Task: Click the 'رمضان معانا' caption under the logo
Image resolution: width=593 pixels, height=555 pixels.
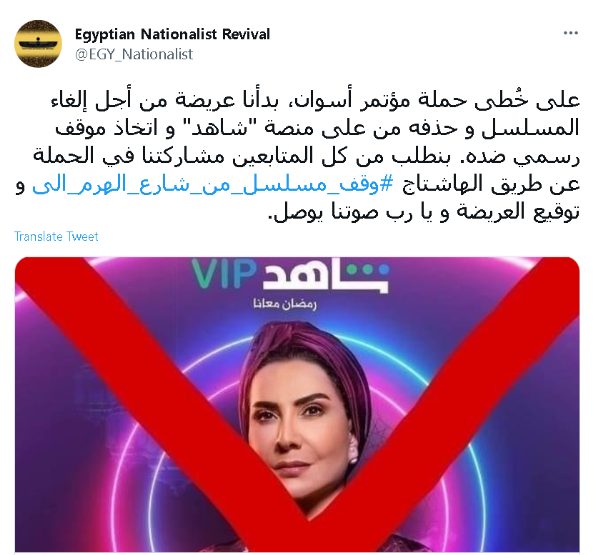Action: 285,304
